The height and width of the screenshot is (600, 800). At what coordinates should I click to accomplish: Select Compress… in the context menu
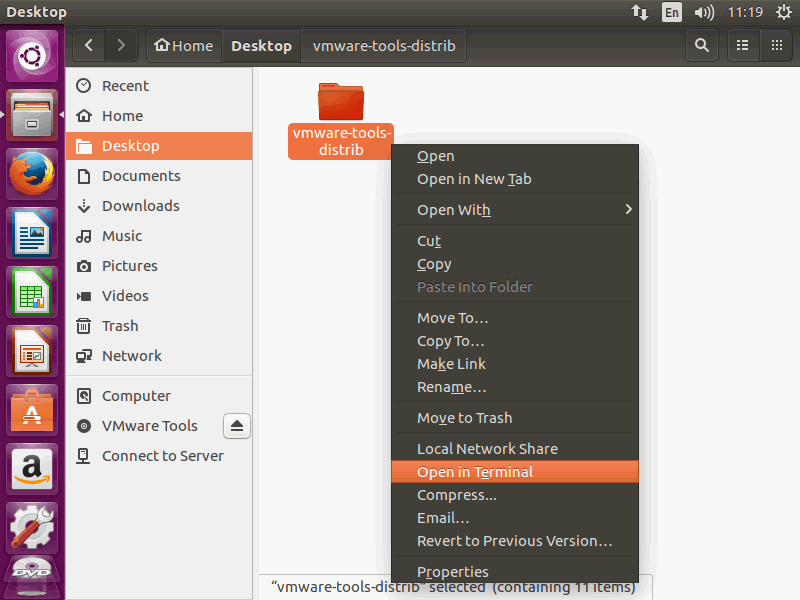click(x=515, y=495)
